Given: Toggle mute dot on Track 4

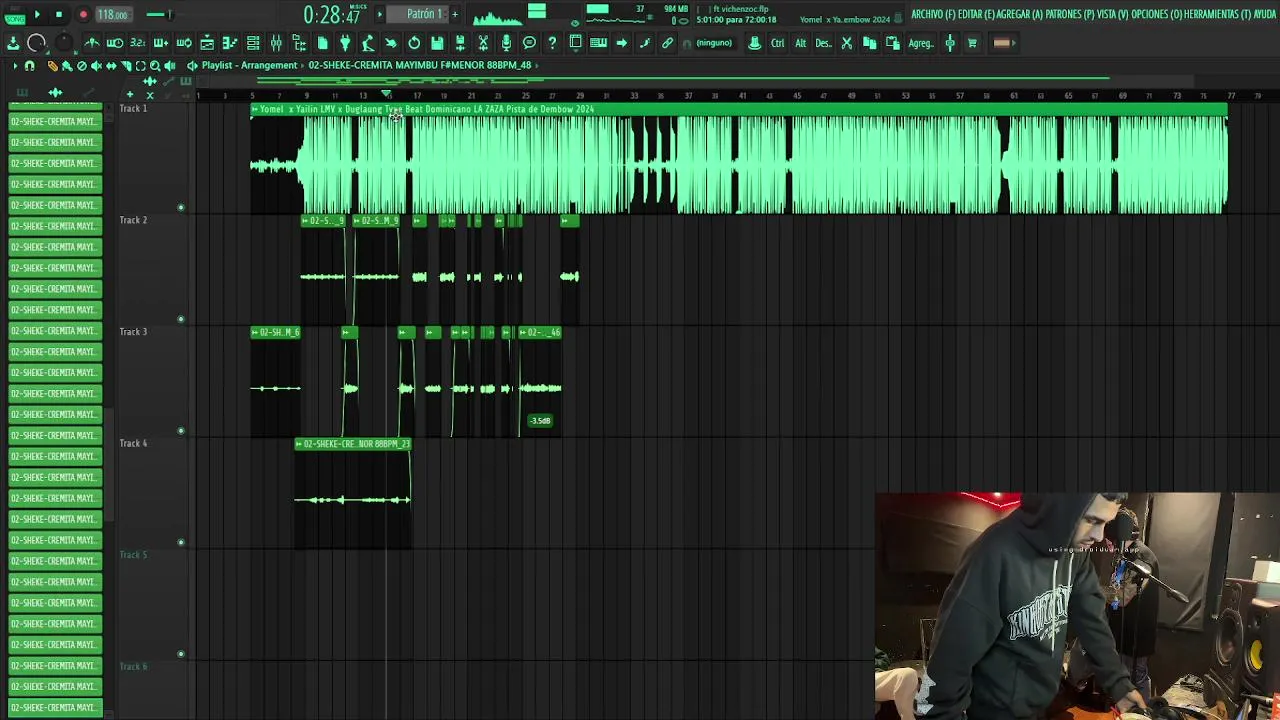Looking at the screenshot, I should point(181,543).
